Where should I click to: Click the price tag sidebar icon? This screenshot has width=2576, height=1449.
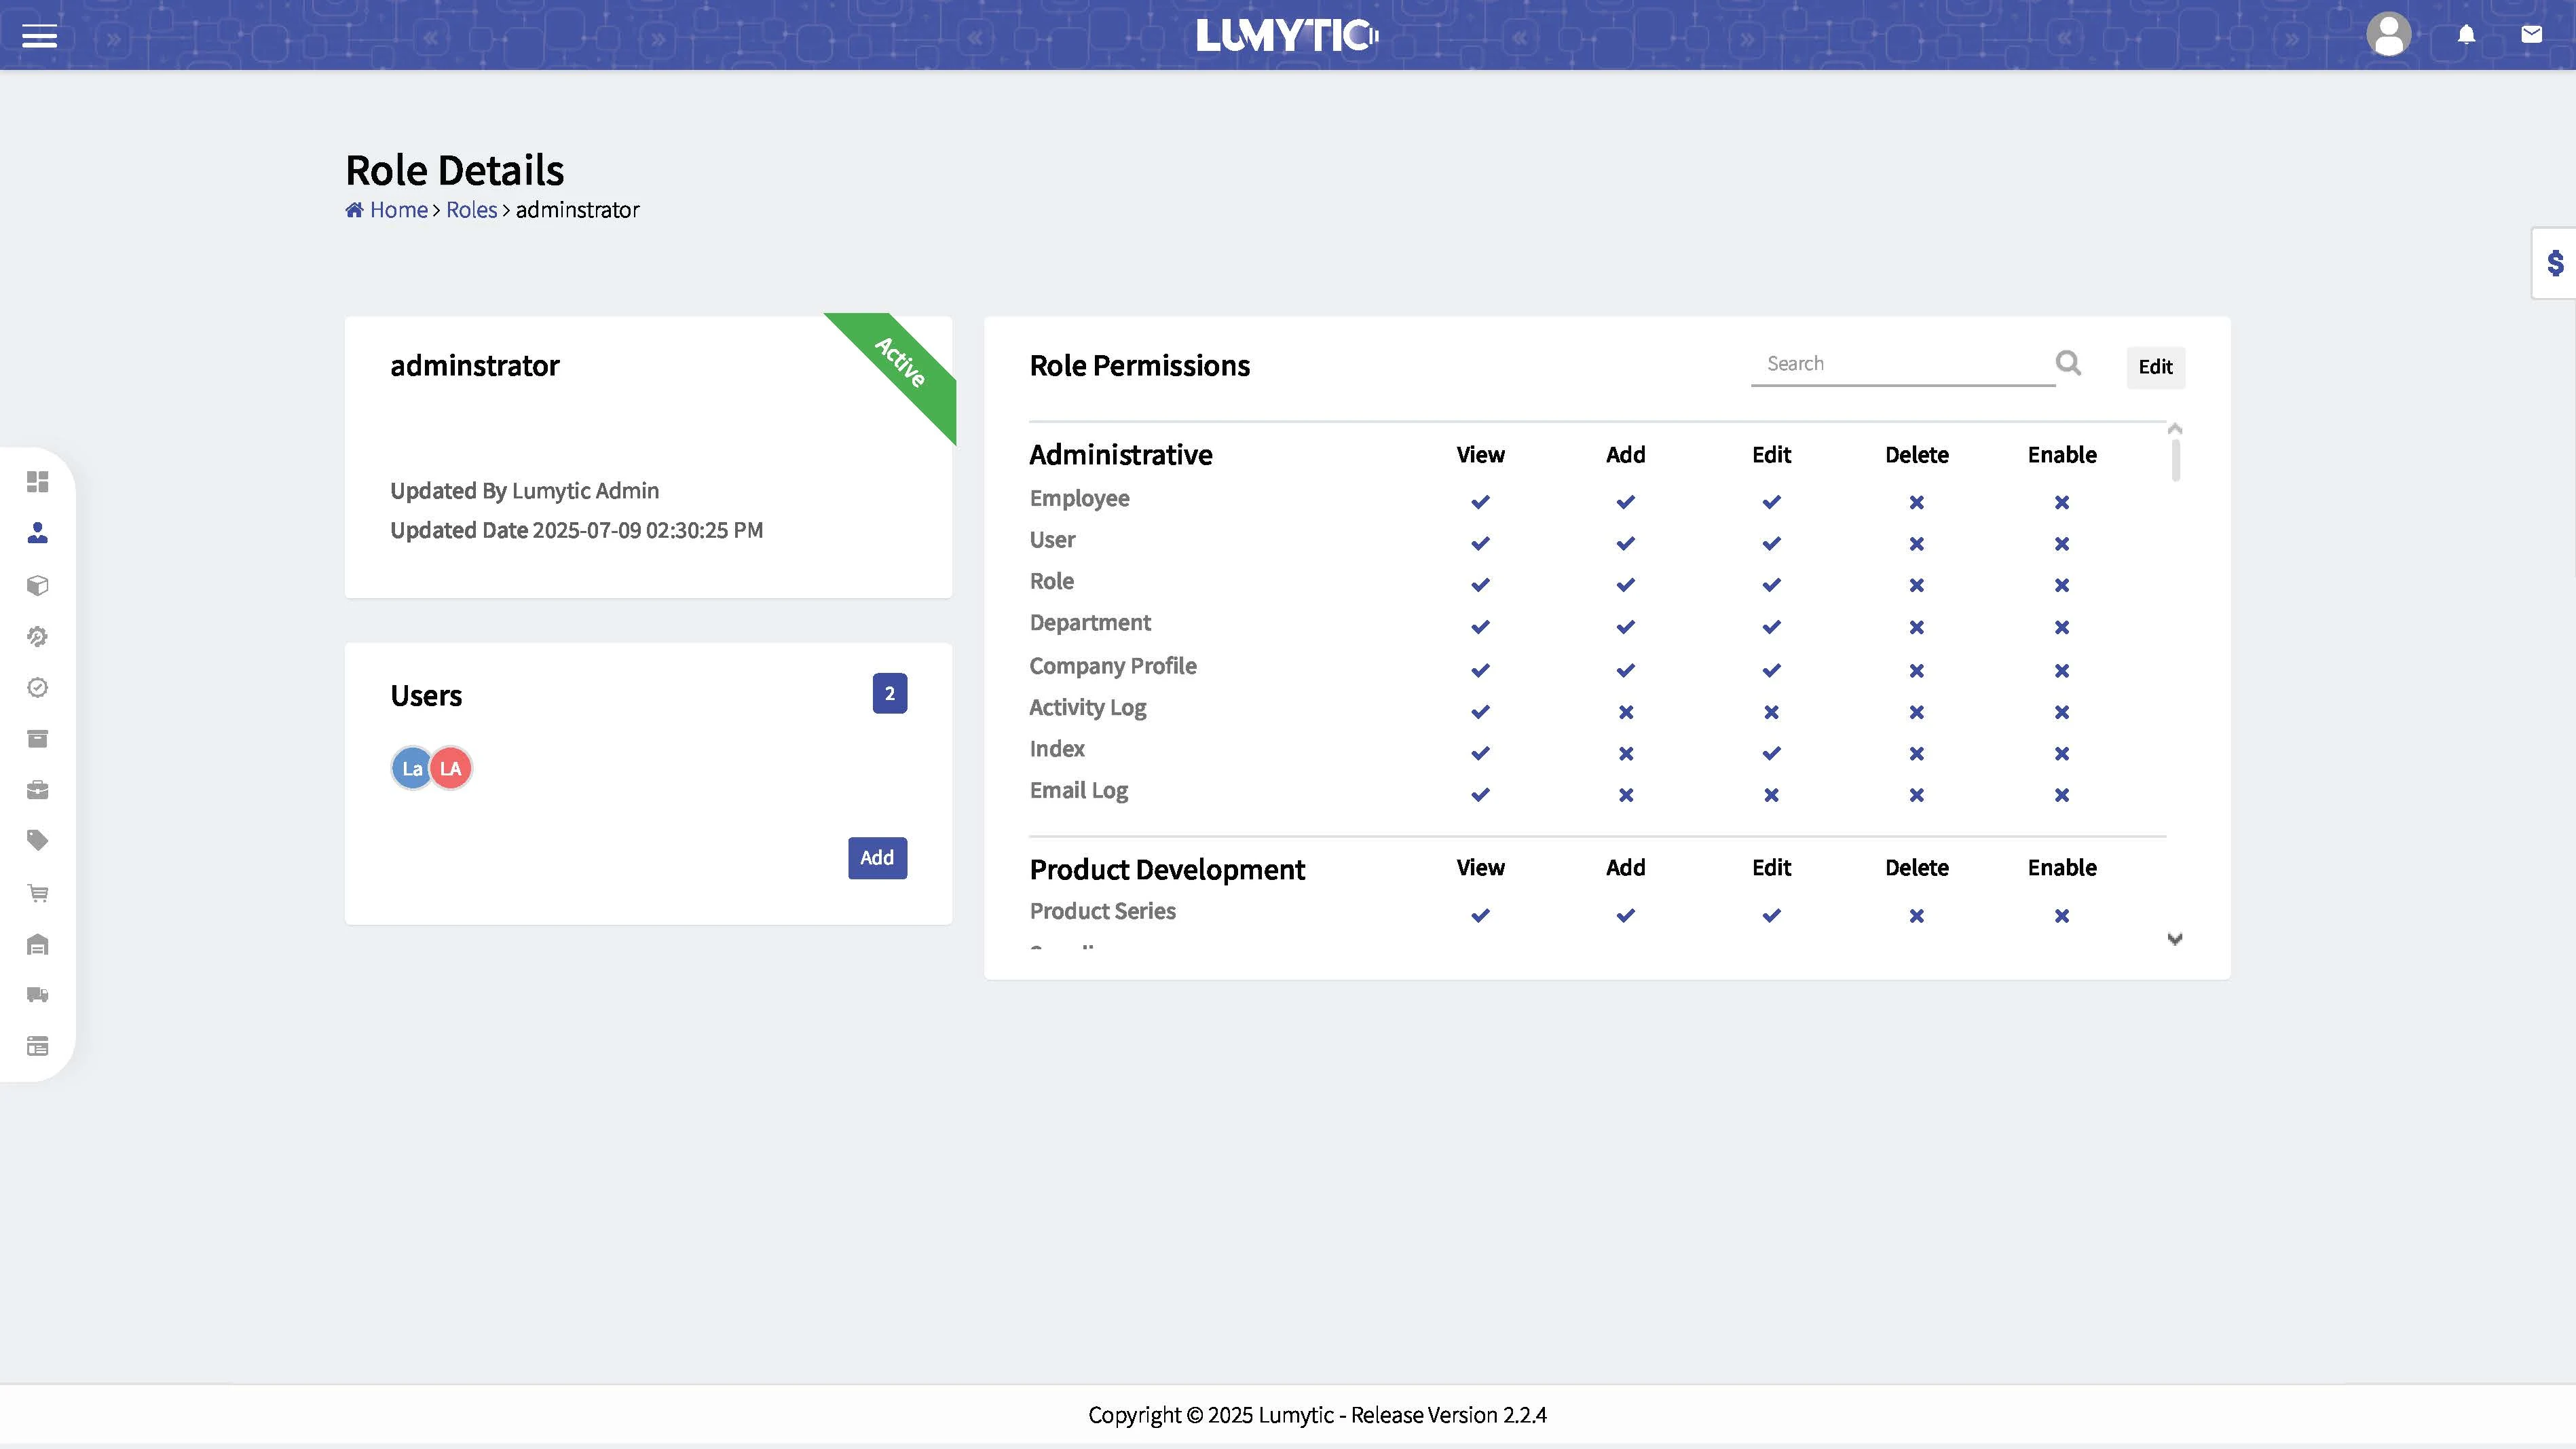click(x=37, y=841)
